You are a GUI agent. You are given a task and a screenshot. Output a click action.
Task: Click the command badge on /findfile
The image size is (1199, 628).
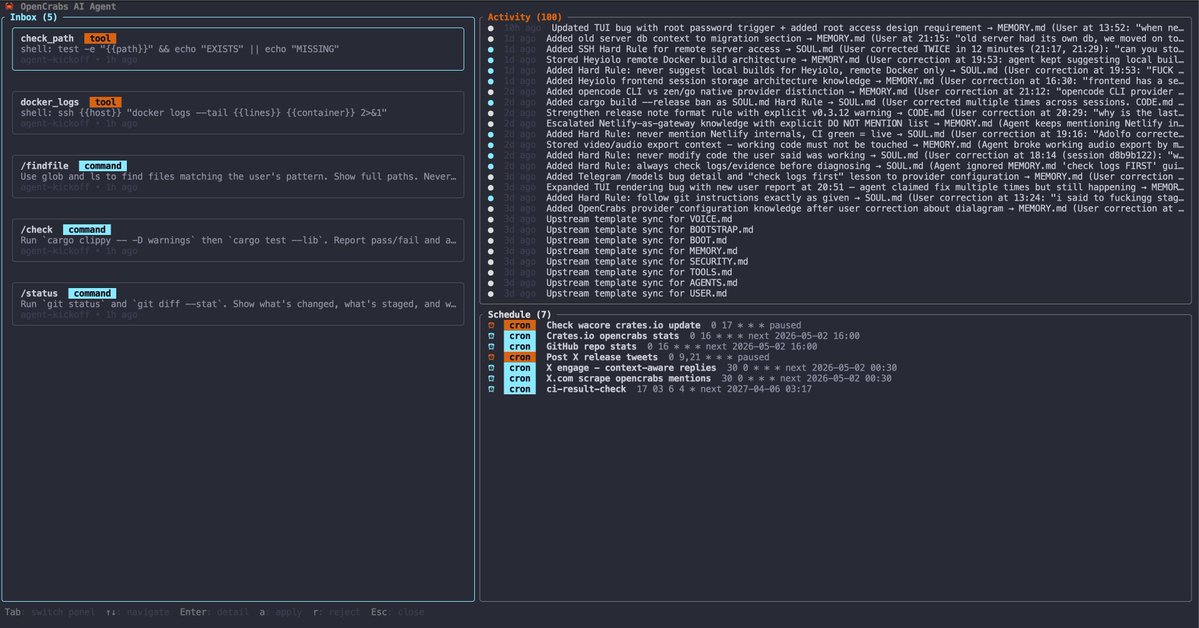[102, 166]
